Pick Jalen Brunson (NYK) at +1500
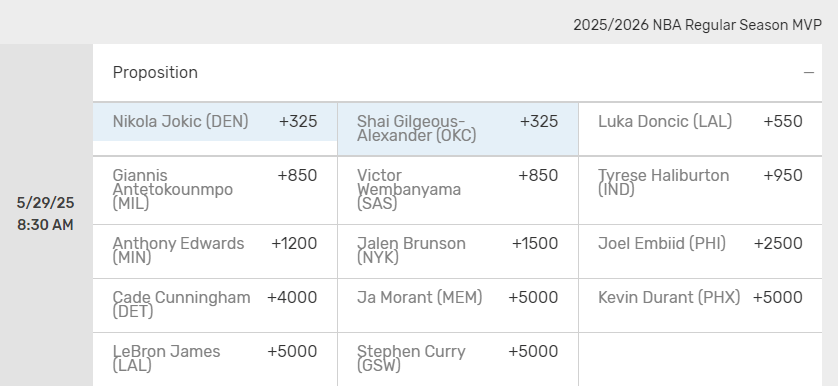This screenshot has height=386, width=838. tap(458, 251)
